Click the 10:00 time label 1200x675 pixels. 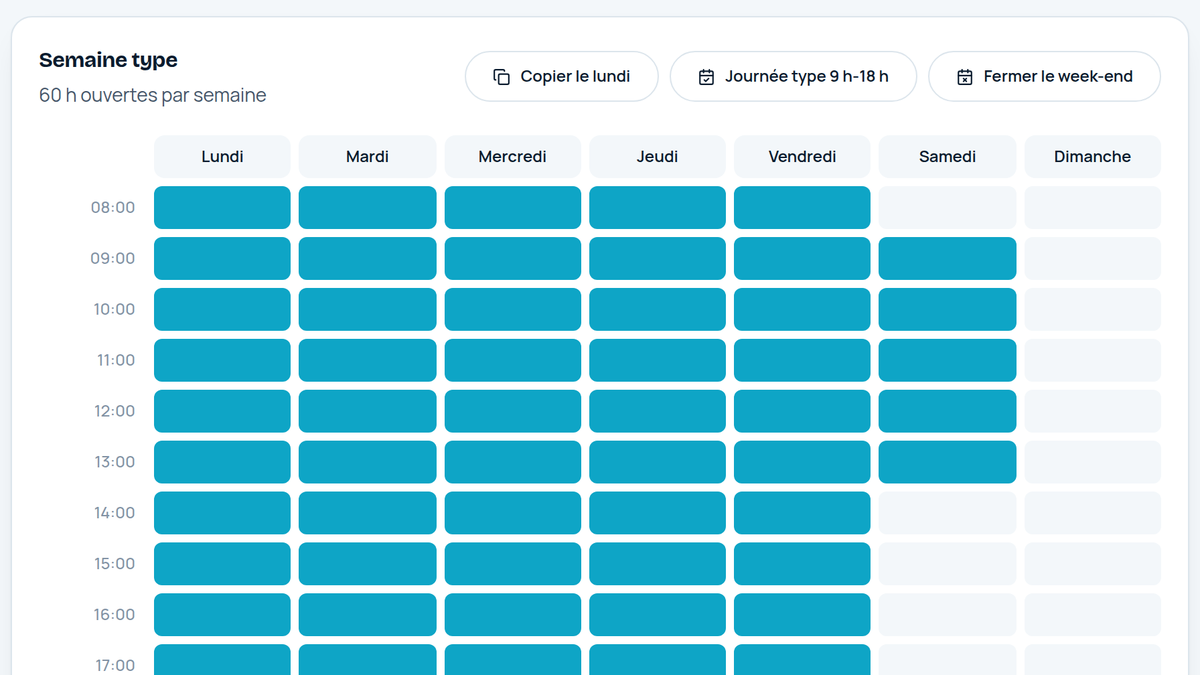114,310
